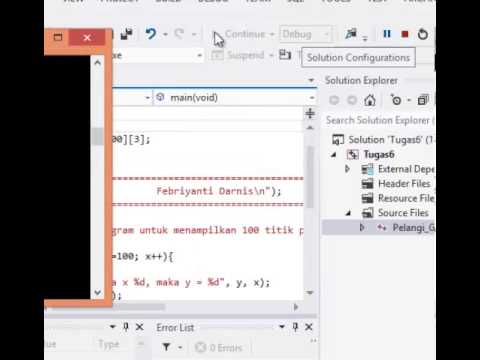Open the Debug solution configuration combo box

[306, 34]
